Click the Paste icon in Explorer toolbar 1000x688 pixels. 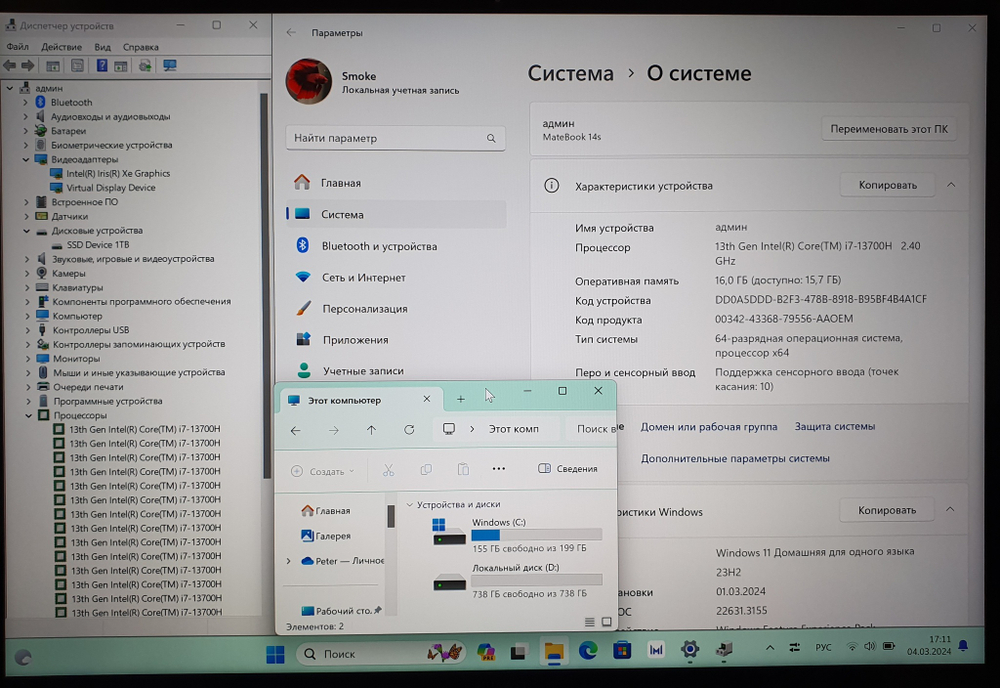[463, 469]
